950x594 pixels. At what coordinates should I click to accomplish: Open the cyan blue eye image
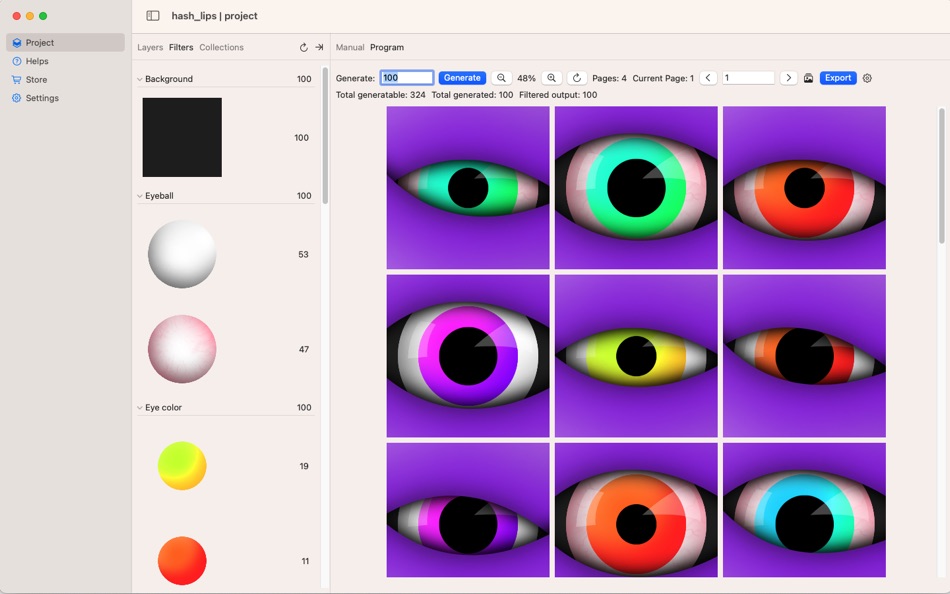pos(804,510)
